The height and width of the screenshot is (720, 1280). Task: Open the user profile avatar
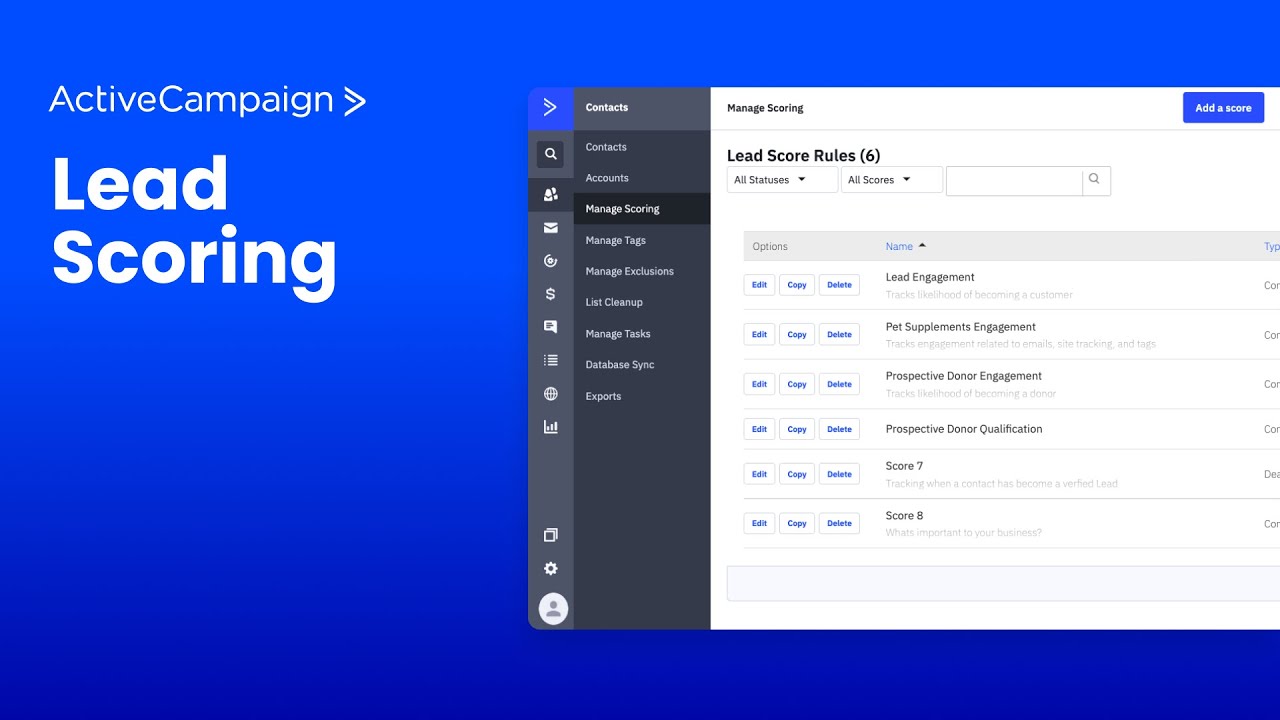pyautogui.click(x=553, y=608)
